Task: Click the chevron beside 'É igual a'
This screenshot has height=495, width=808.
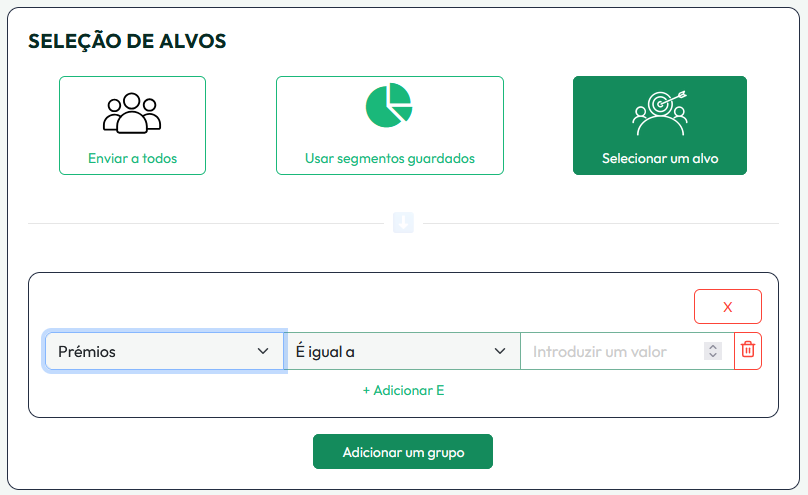Action: (x=500, y=351)
